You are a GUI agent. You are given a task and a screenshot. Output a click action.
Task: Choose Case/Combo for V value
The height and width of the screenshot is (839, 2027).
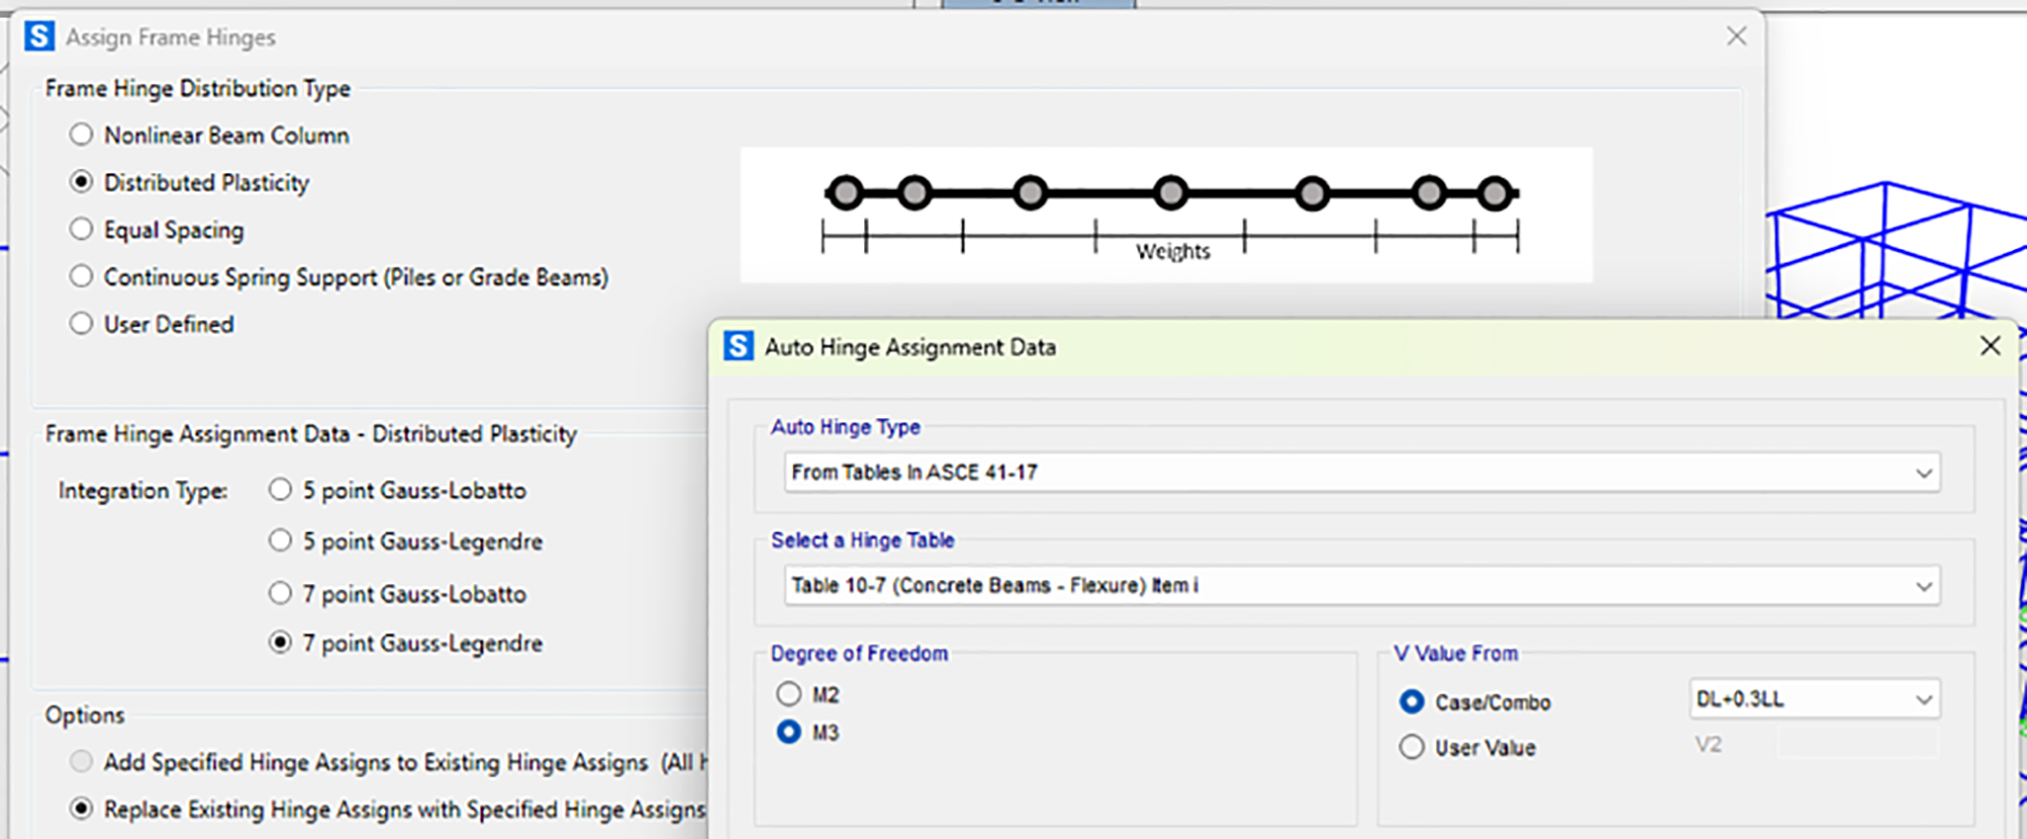(1411, 702)
